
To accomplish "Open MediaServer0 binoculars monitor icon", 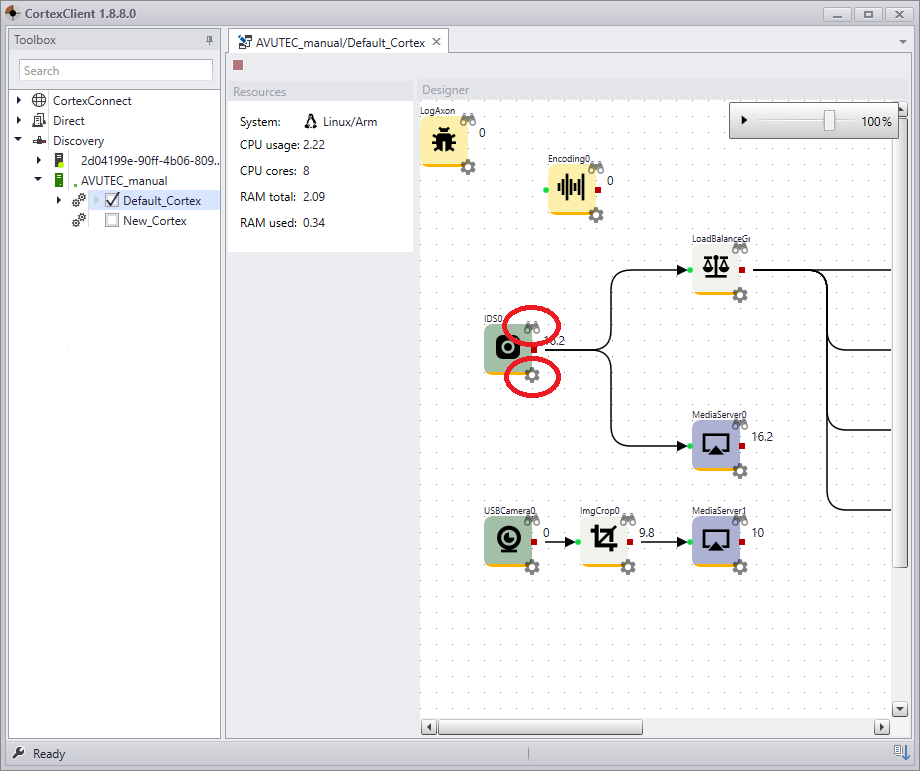I will pyautogui.click(x=740, y=424).
